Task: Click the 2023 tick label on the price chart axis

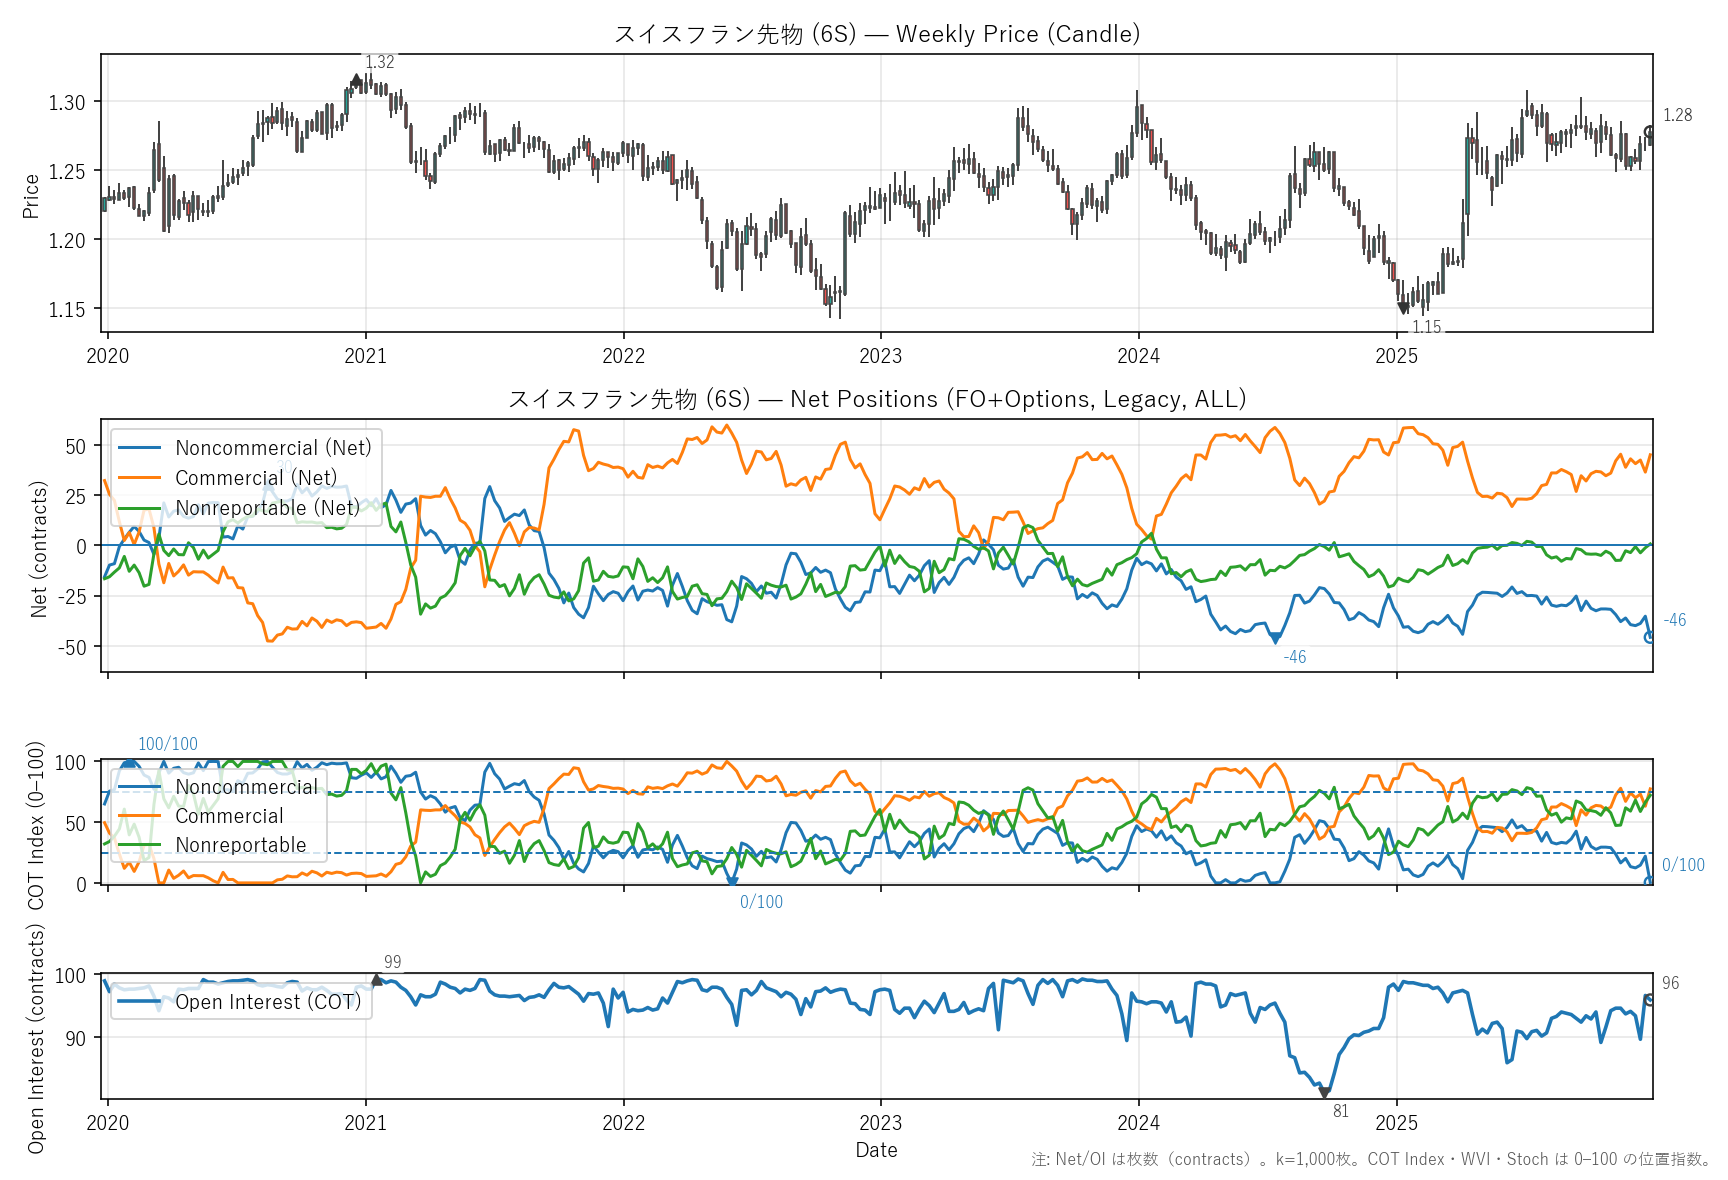Action: 880,356
